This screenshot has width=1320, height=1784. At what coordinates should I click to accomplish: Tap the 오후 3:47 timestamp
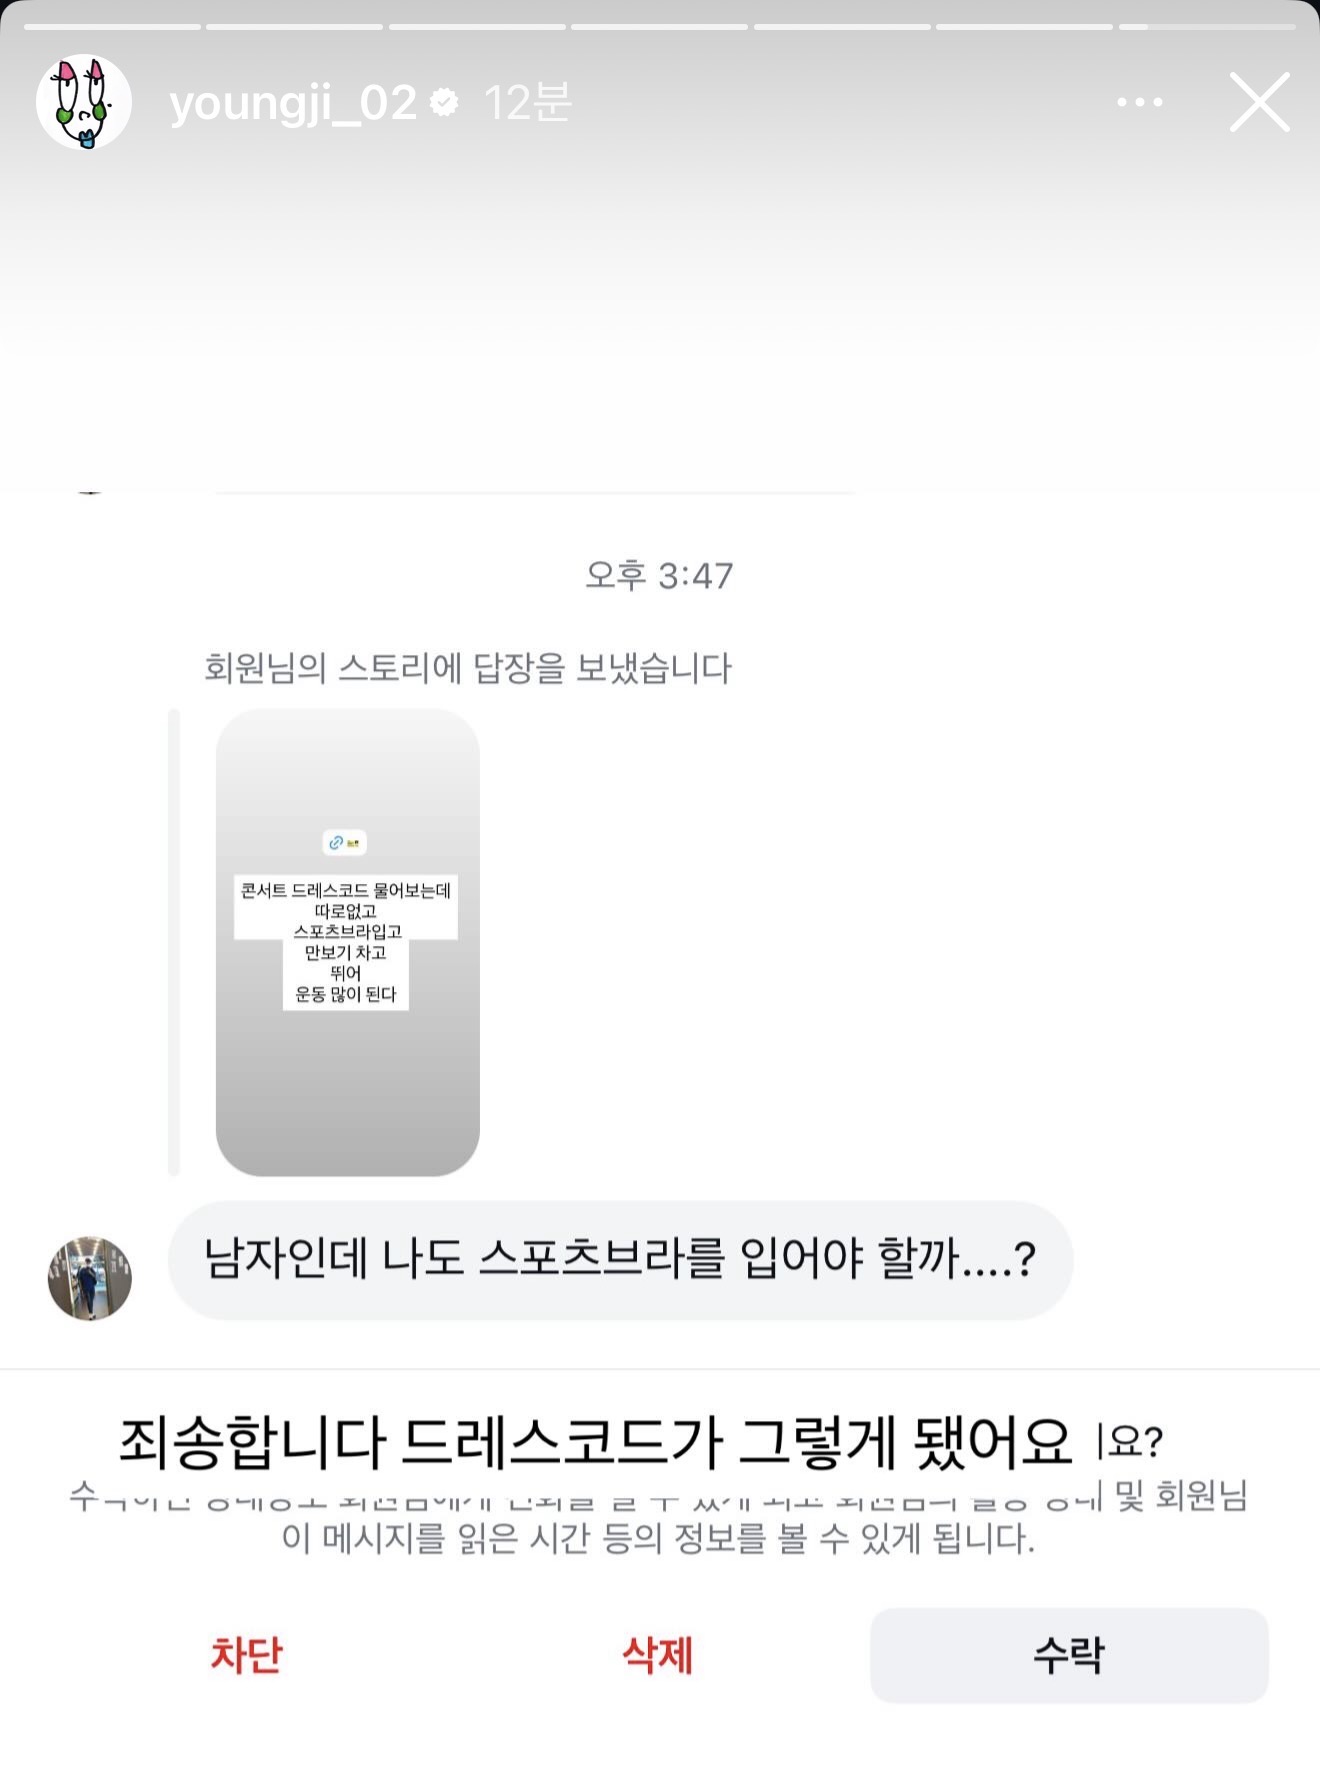pyautogui.click(x=659, y=576)
